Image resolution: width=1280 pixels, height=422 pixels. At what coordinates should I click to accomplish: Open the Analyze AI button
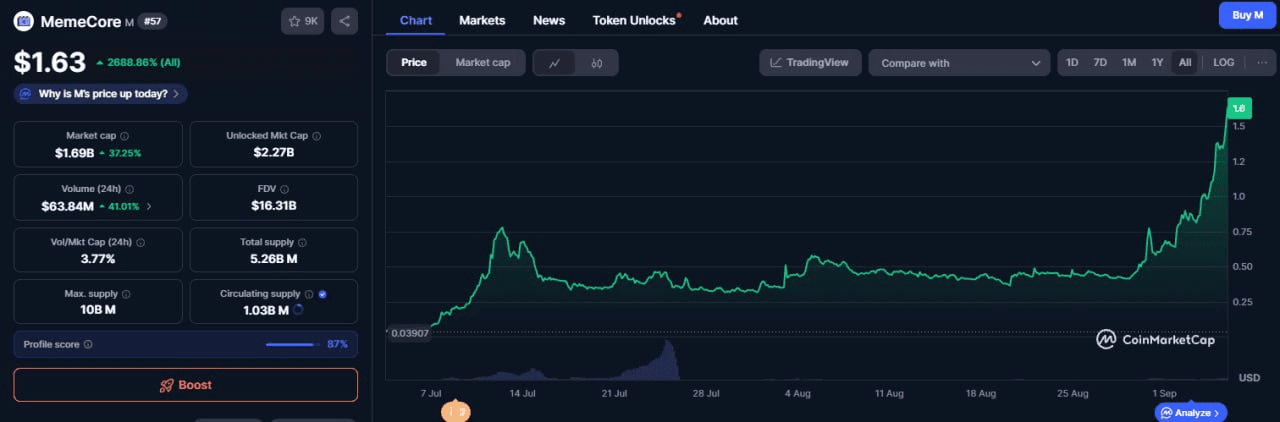pos(1191,412)
